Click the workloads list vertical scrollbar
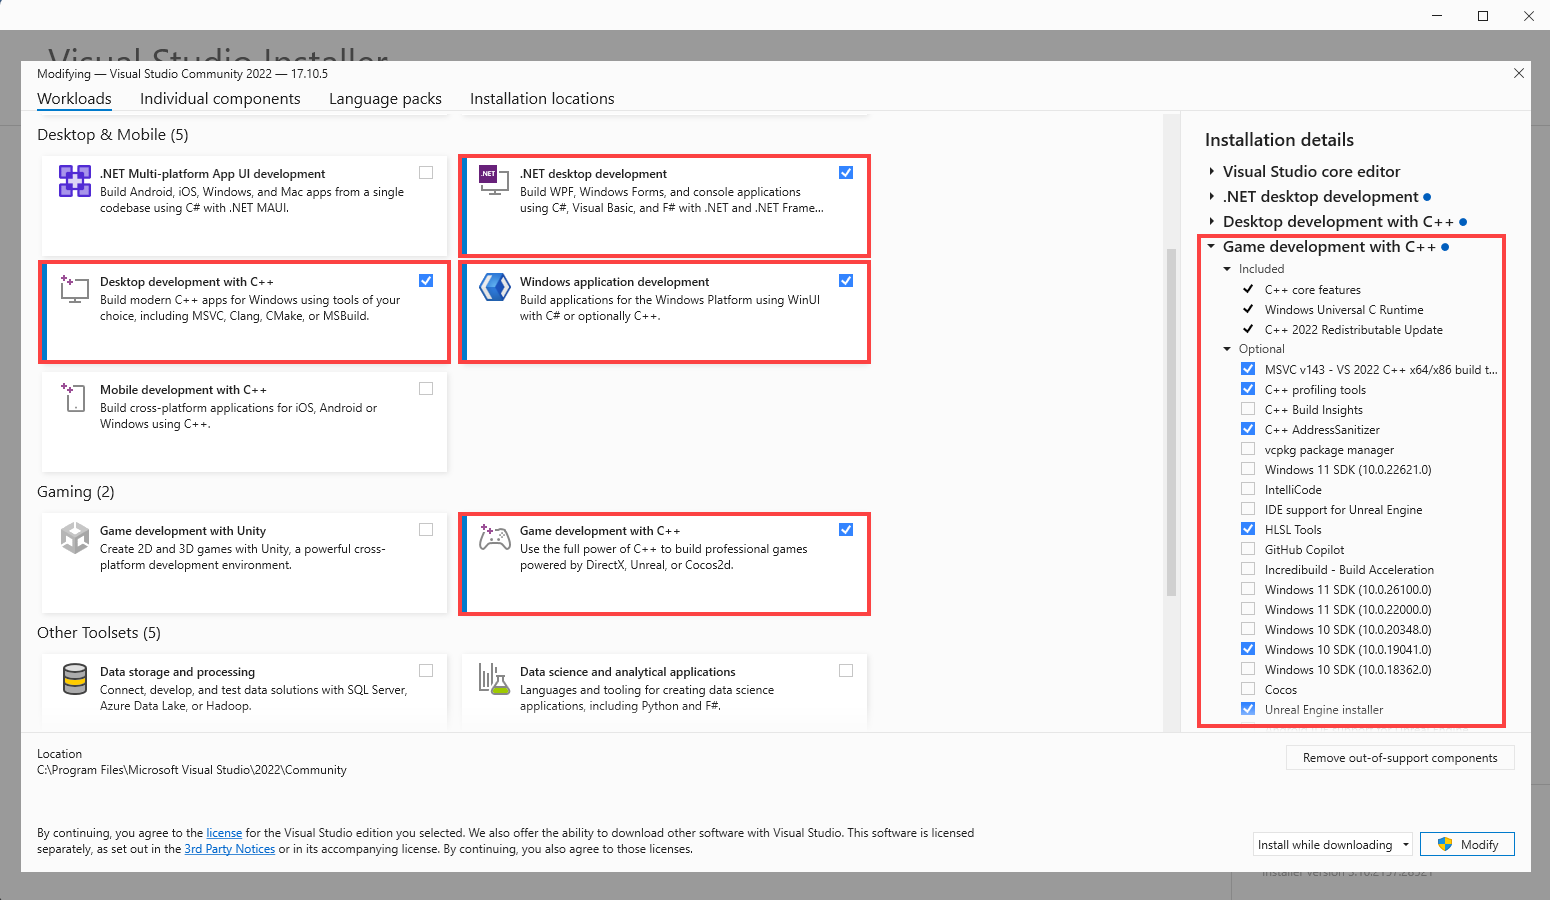1550x900 pixels. 1171,420
